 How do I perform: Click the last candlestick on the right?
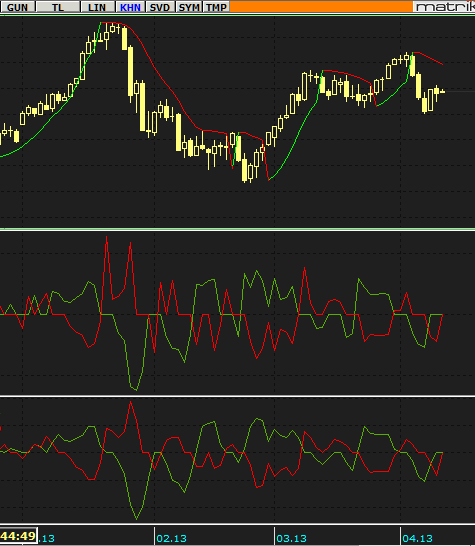[x=442, y=92]
